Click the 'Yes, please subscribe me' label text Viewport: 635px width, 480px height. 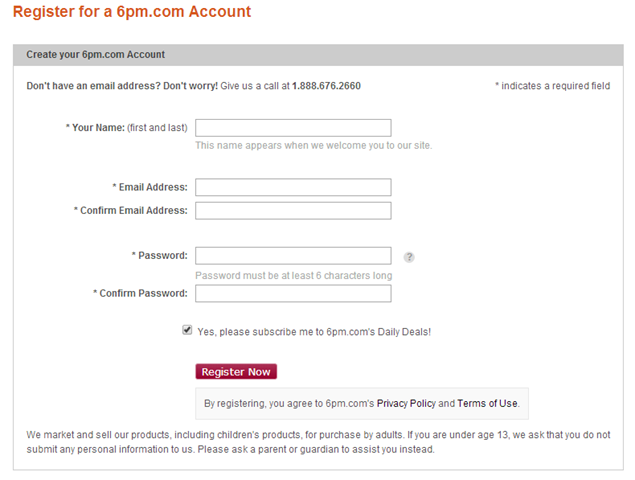tap(314, 332)
